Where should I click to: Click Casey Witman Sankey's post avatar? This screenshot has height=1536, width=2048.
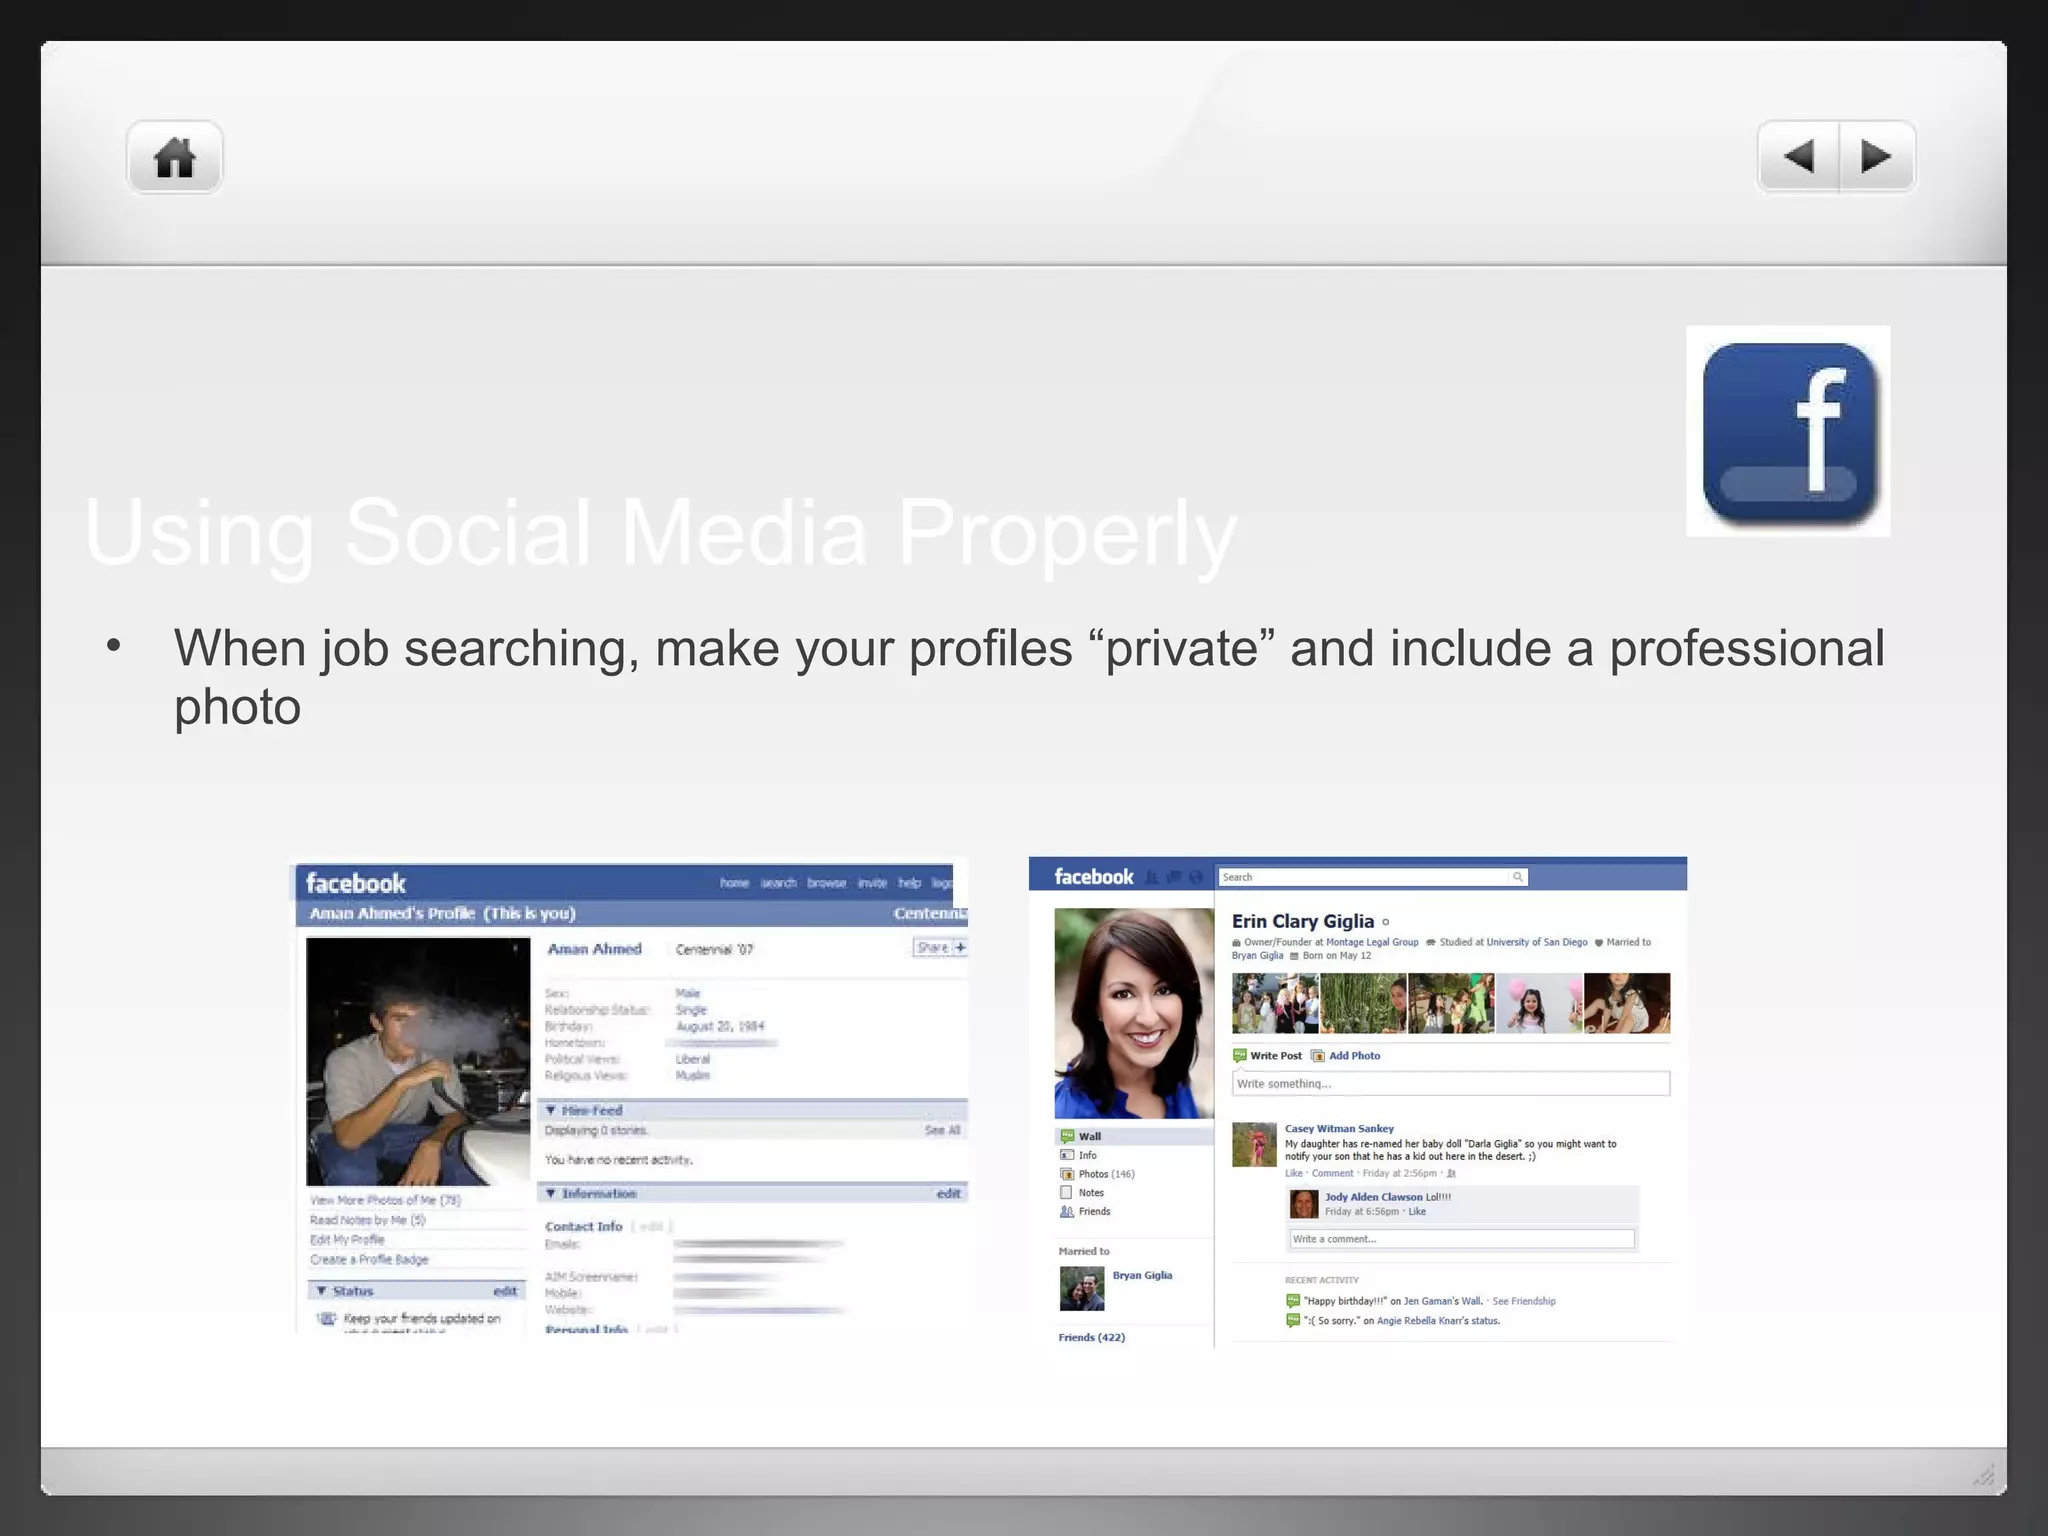[1254, 1145]
